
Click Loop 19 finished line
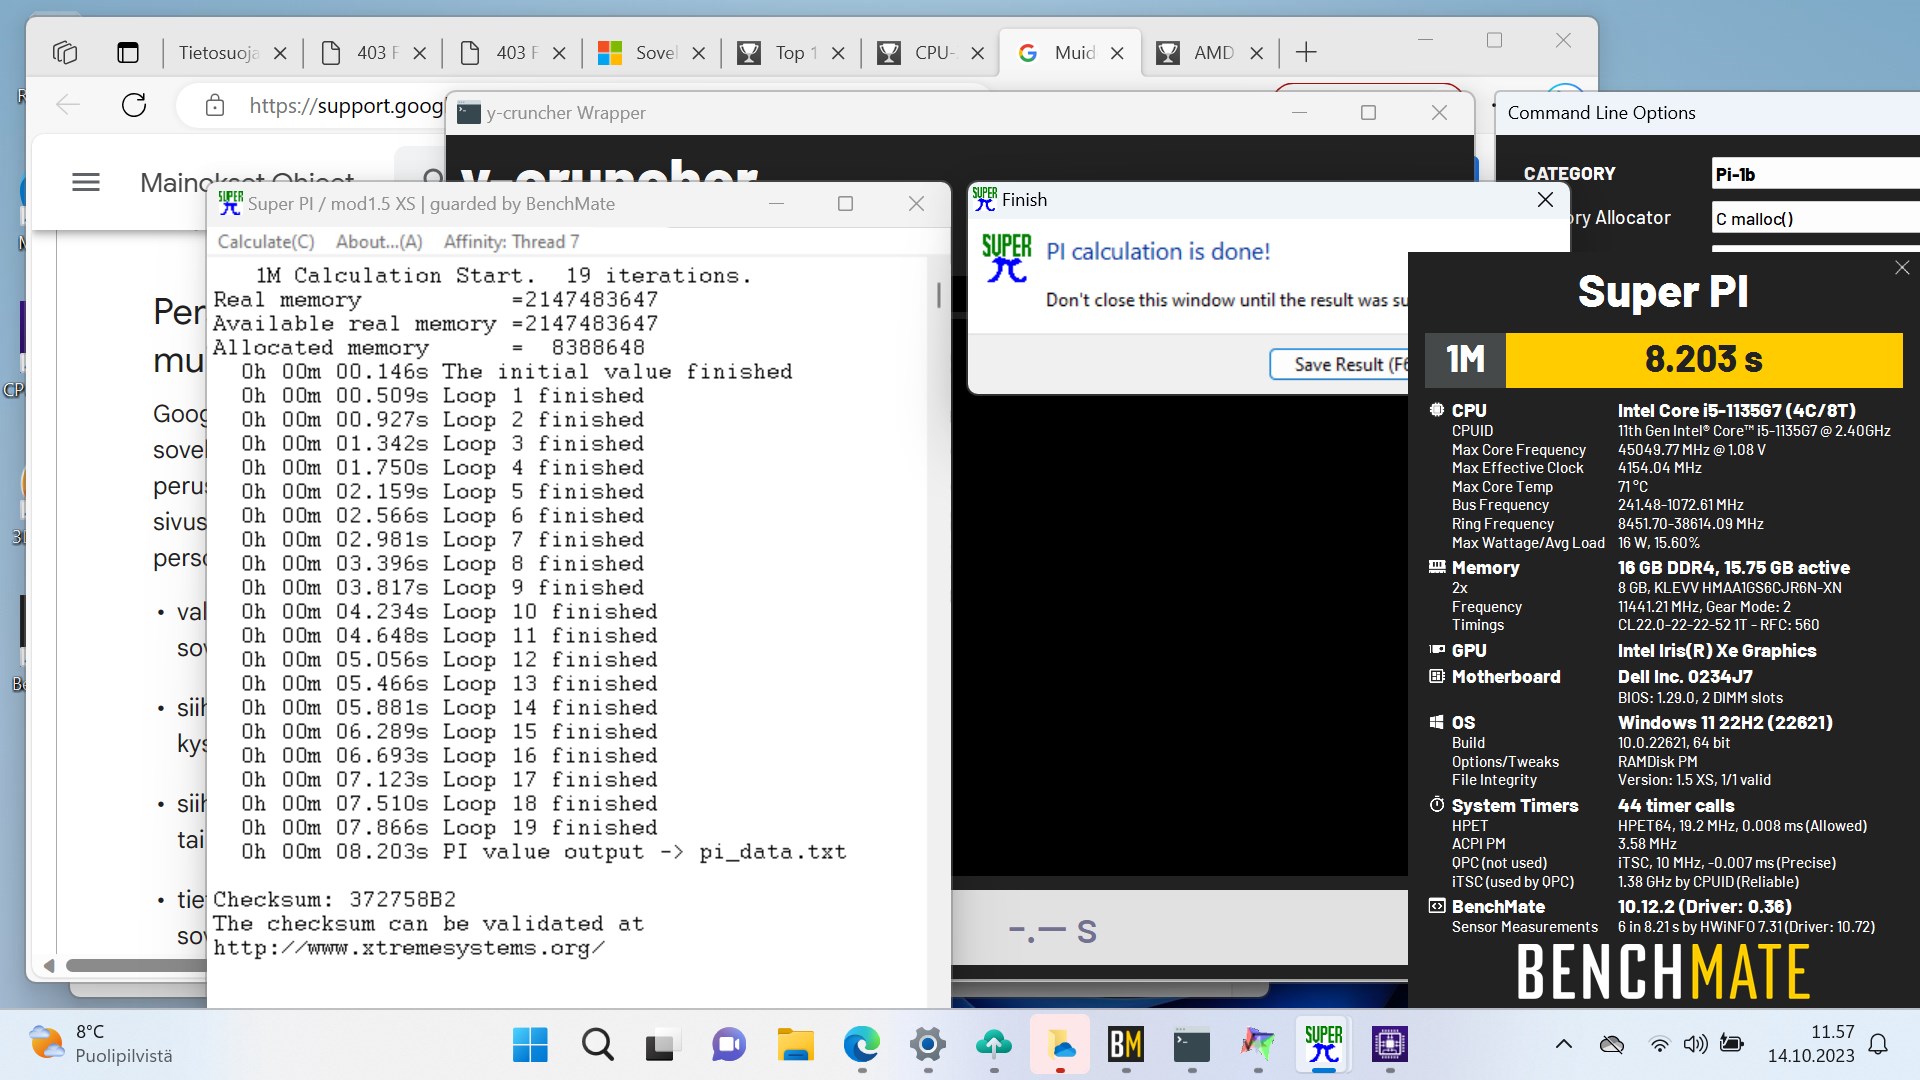point(449,828)
